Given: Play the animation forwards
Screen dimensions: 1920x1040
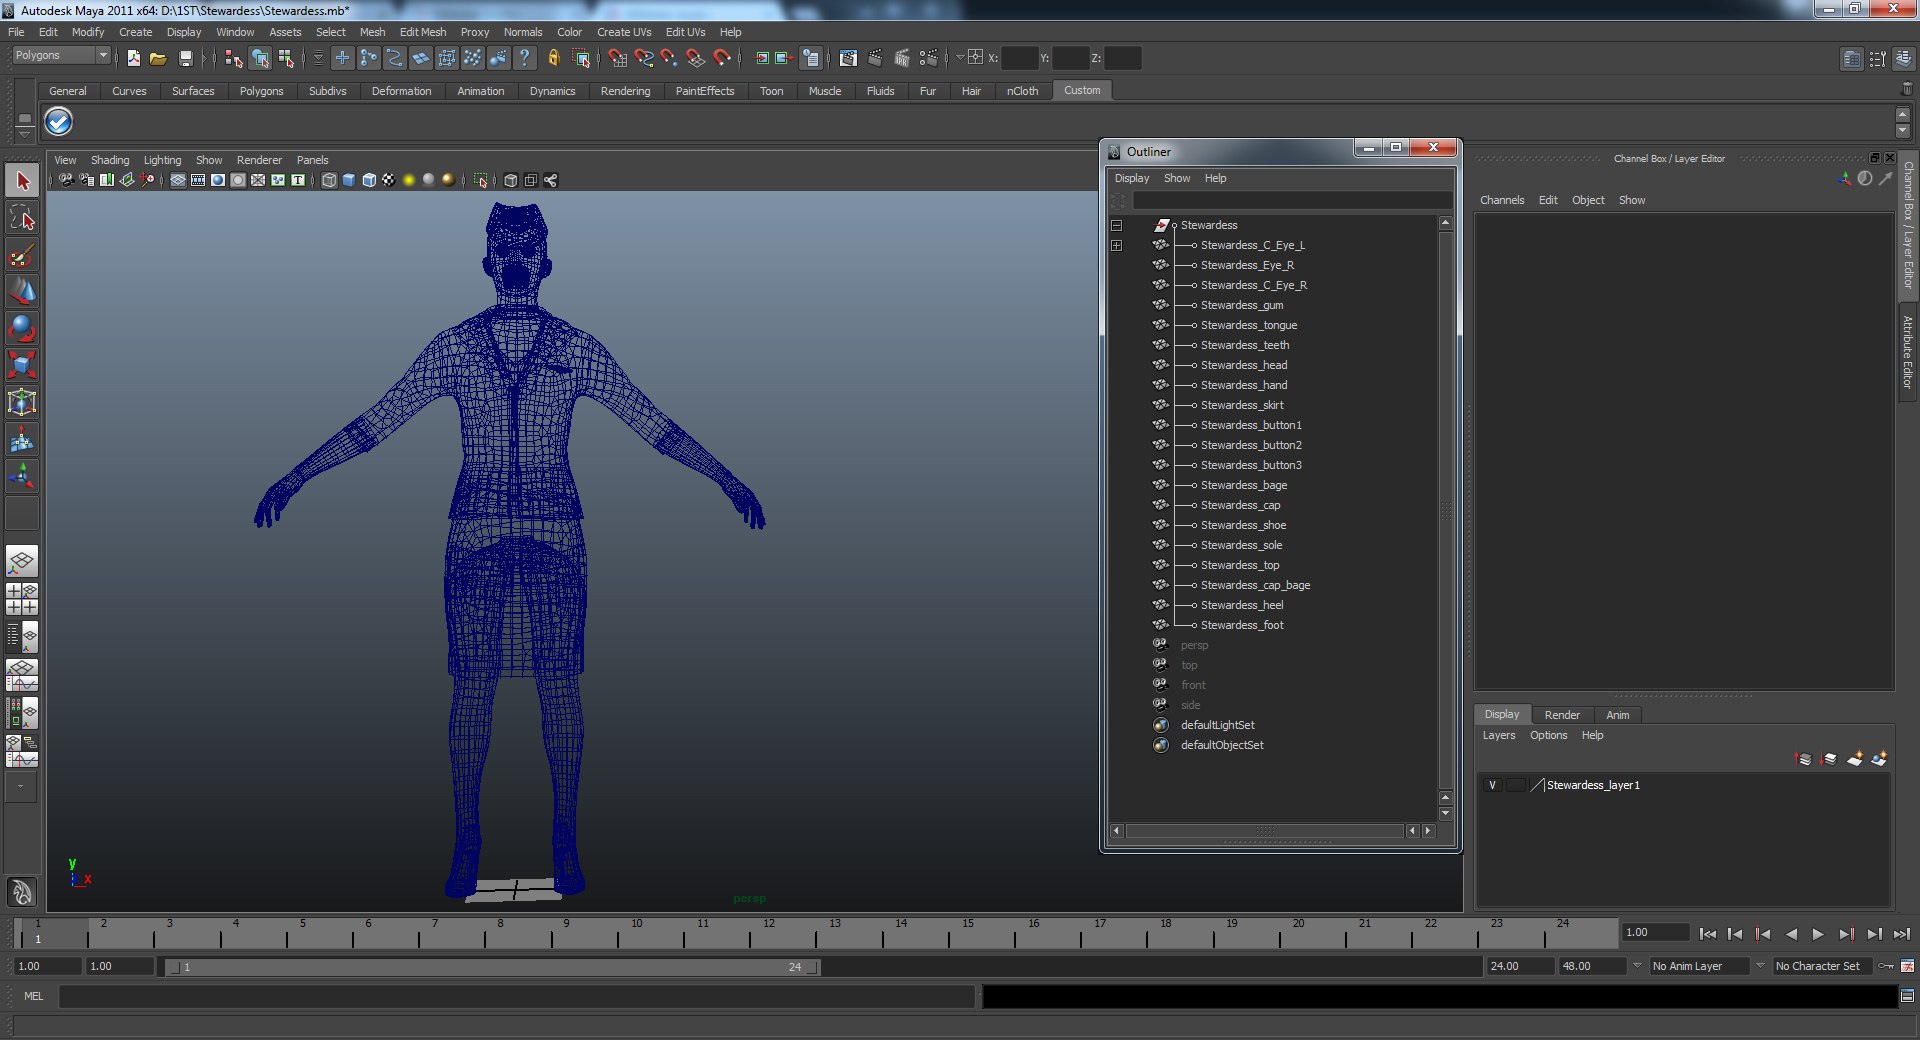Looking at the screenshot, I should pos(1818,934).
